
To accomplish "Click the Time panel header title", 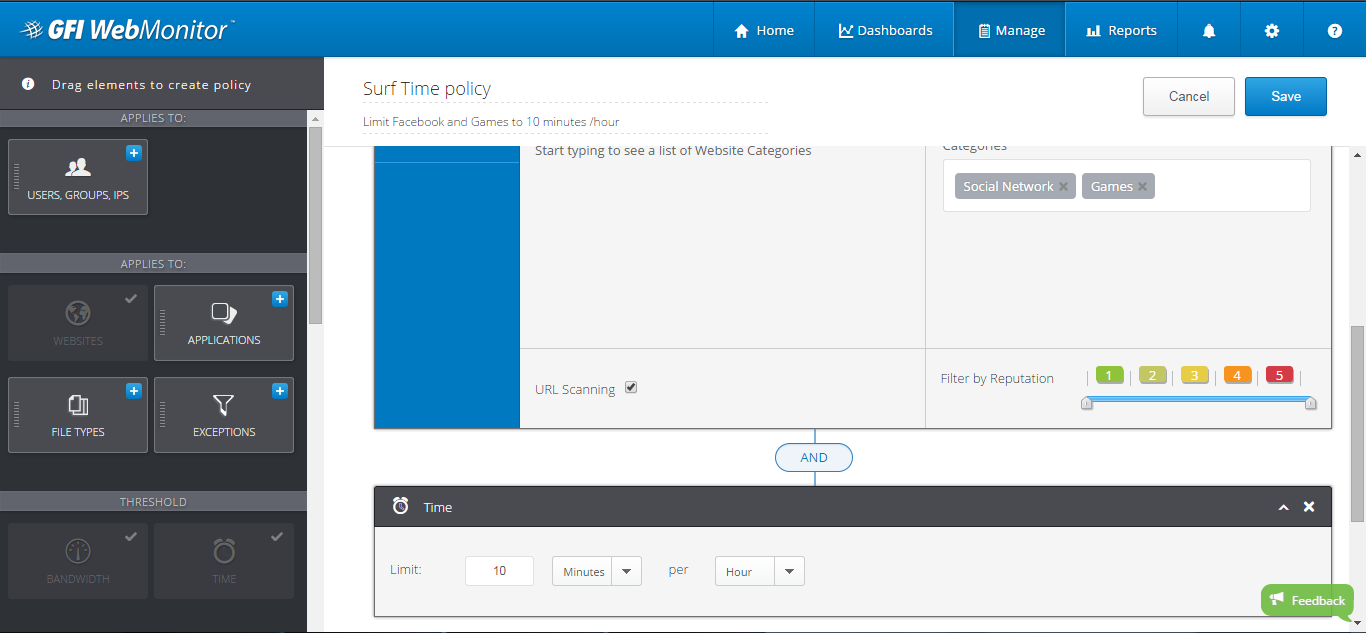I will [438, 507].
